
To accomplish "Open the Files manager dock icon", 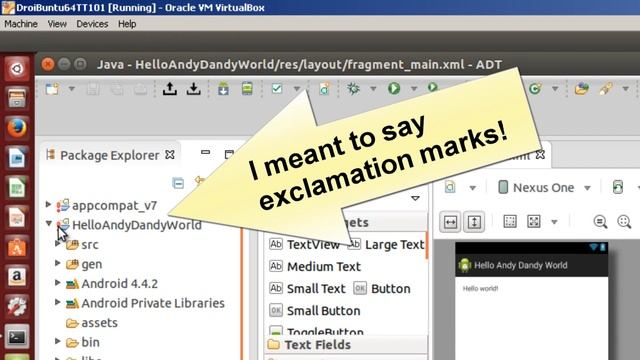I will (x=17, y=98).
